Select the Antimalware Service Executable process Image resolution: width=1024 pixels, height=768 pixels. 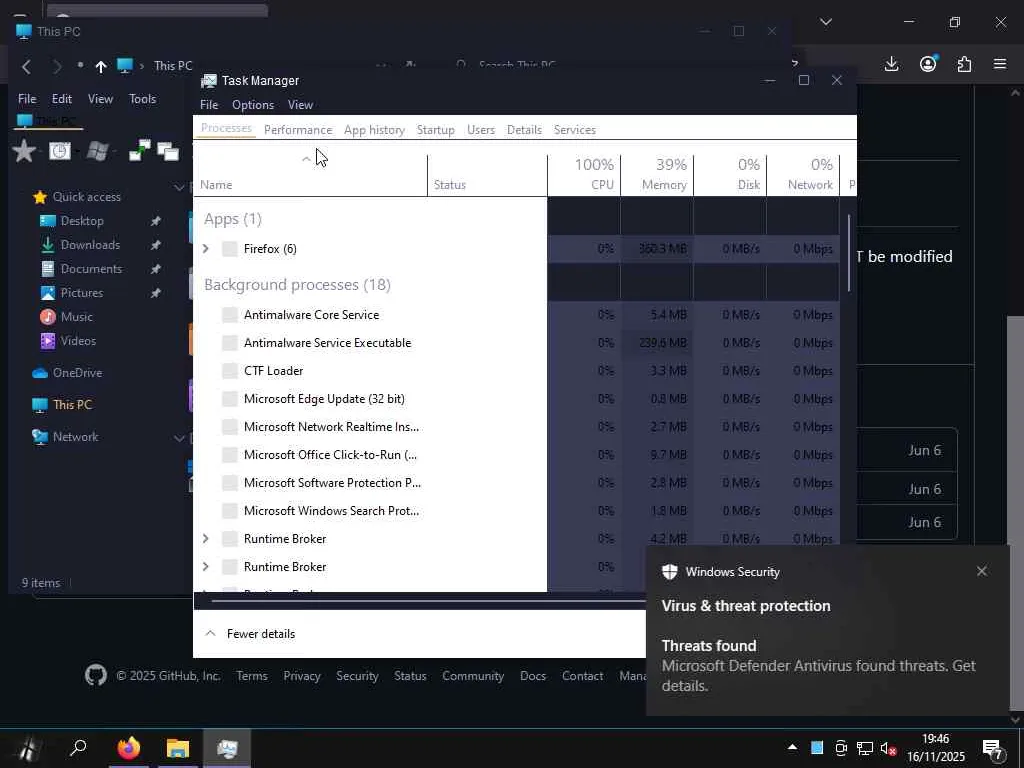coord(516,343)
